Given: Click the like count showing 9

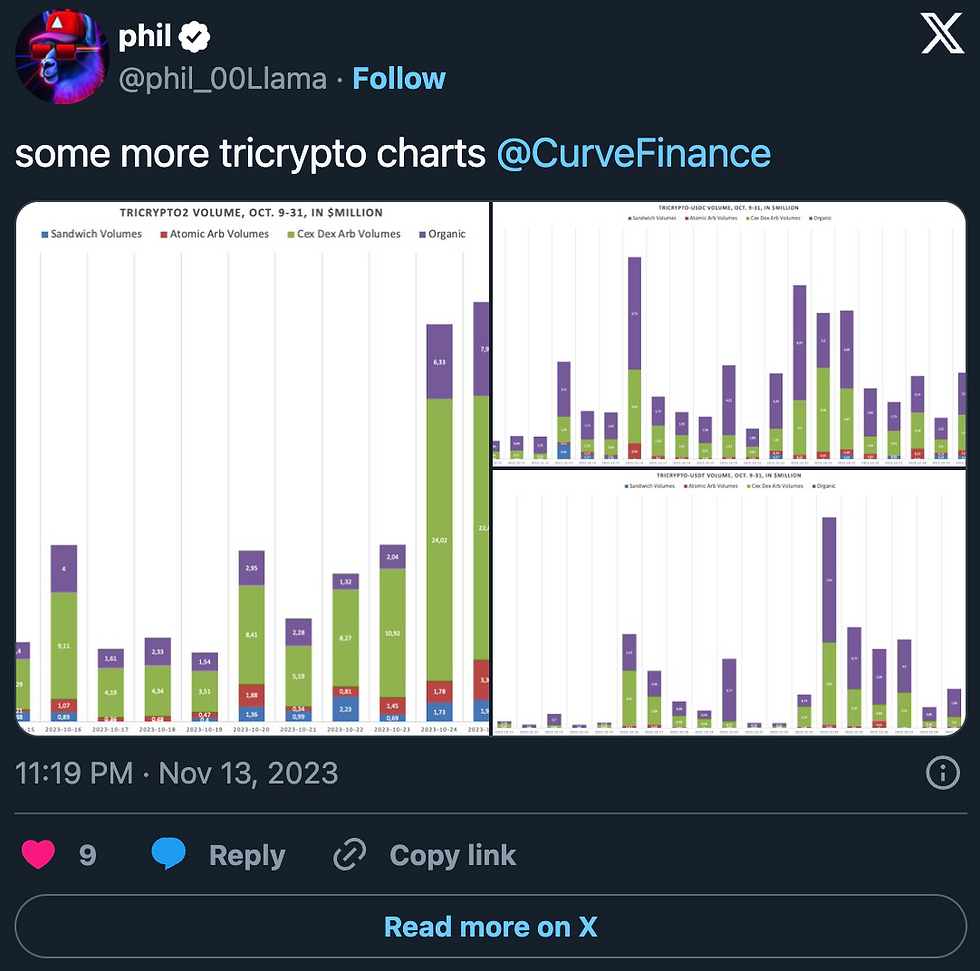Looking at the screenshot, I should (x=88, y=854).
